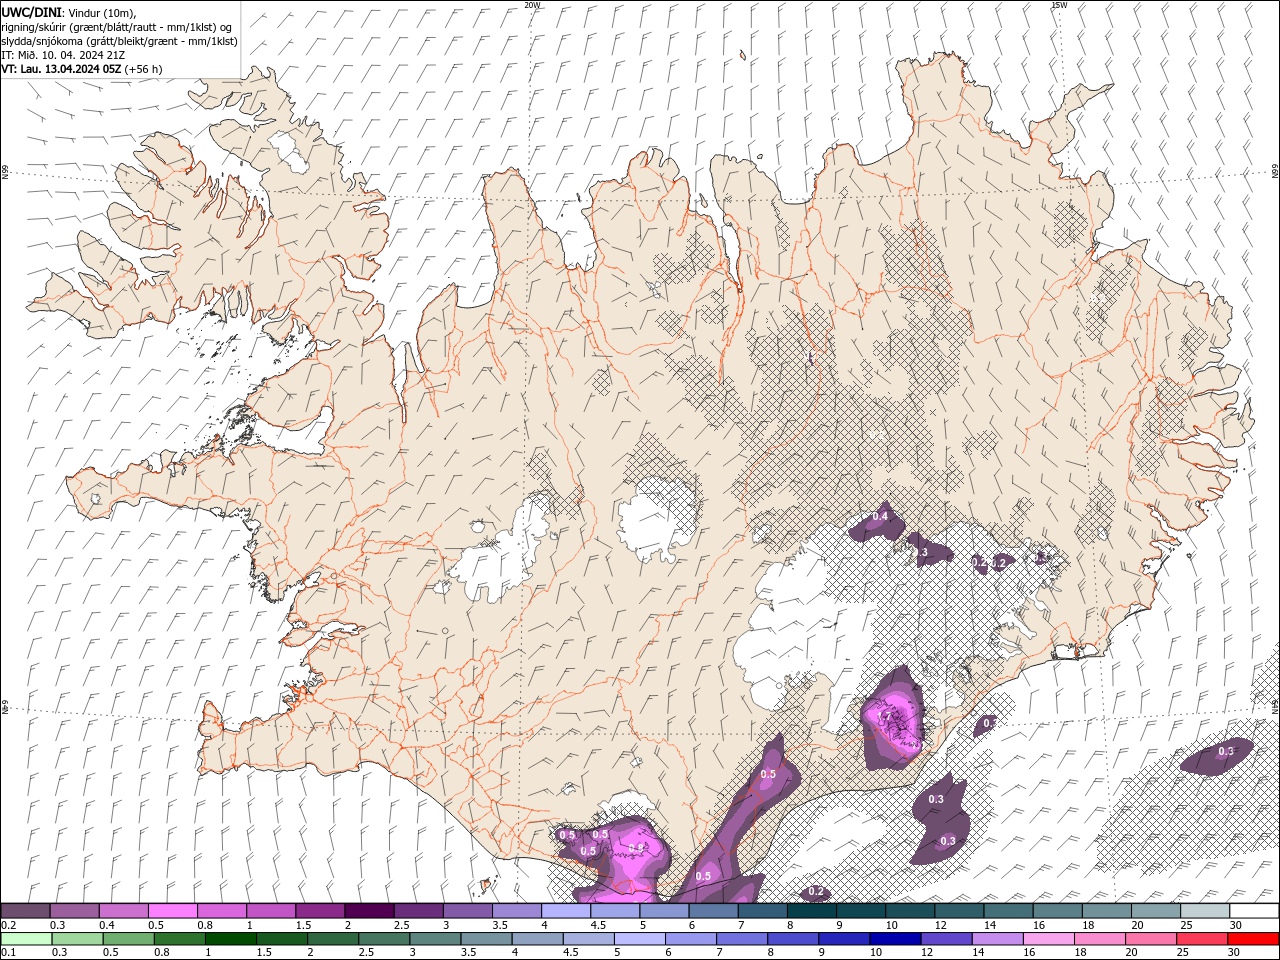Pick the pale green bottom-scale swatch after 0.1
This screenshot has height=960, width=1280.
tap(25, 939)
